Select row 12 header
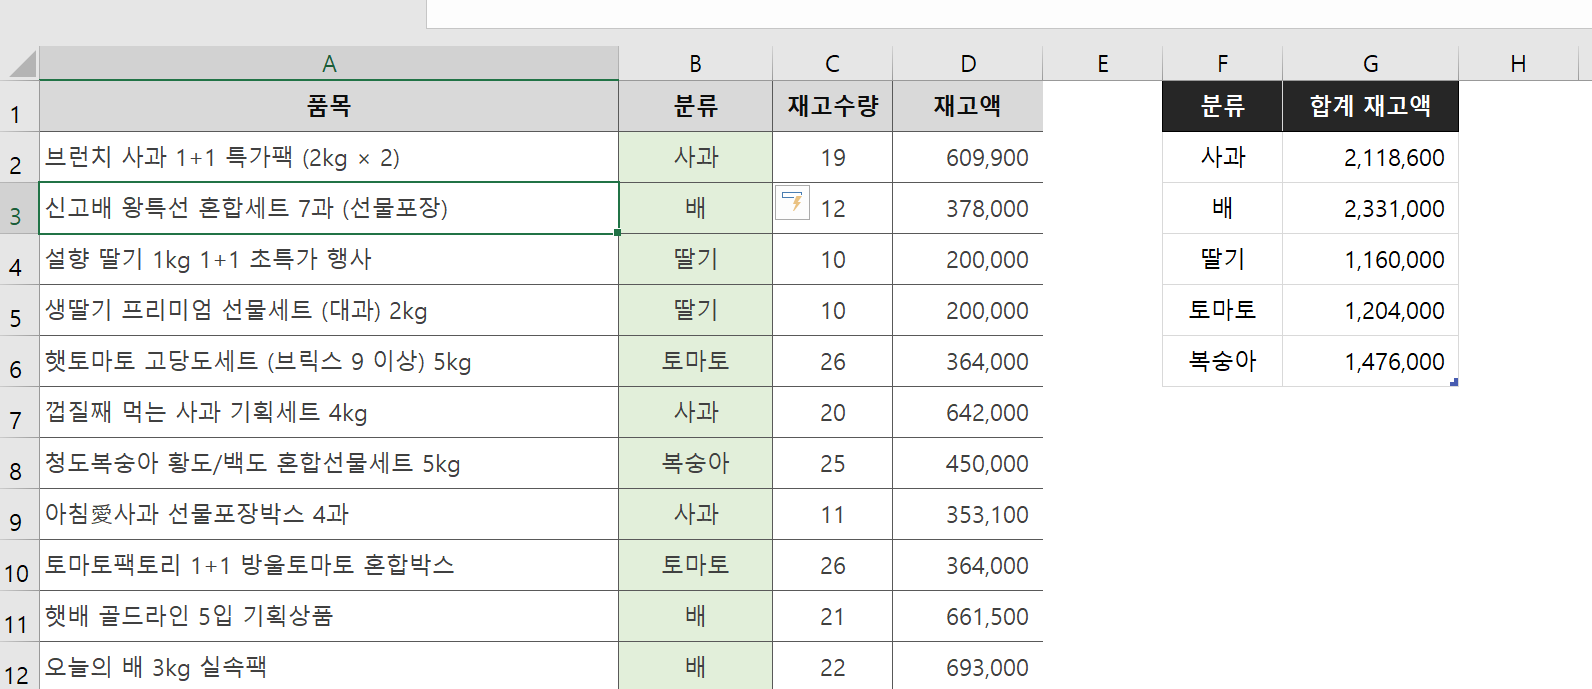Image resolution: width=1592 pixels, height=689 pixels. coord(19,666)
